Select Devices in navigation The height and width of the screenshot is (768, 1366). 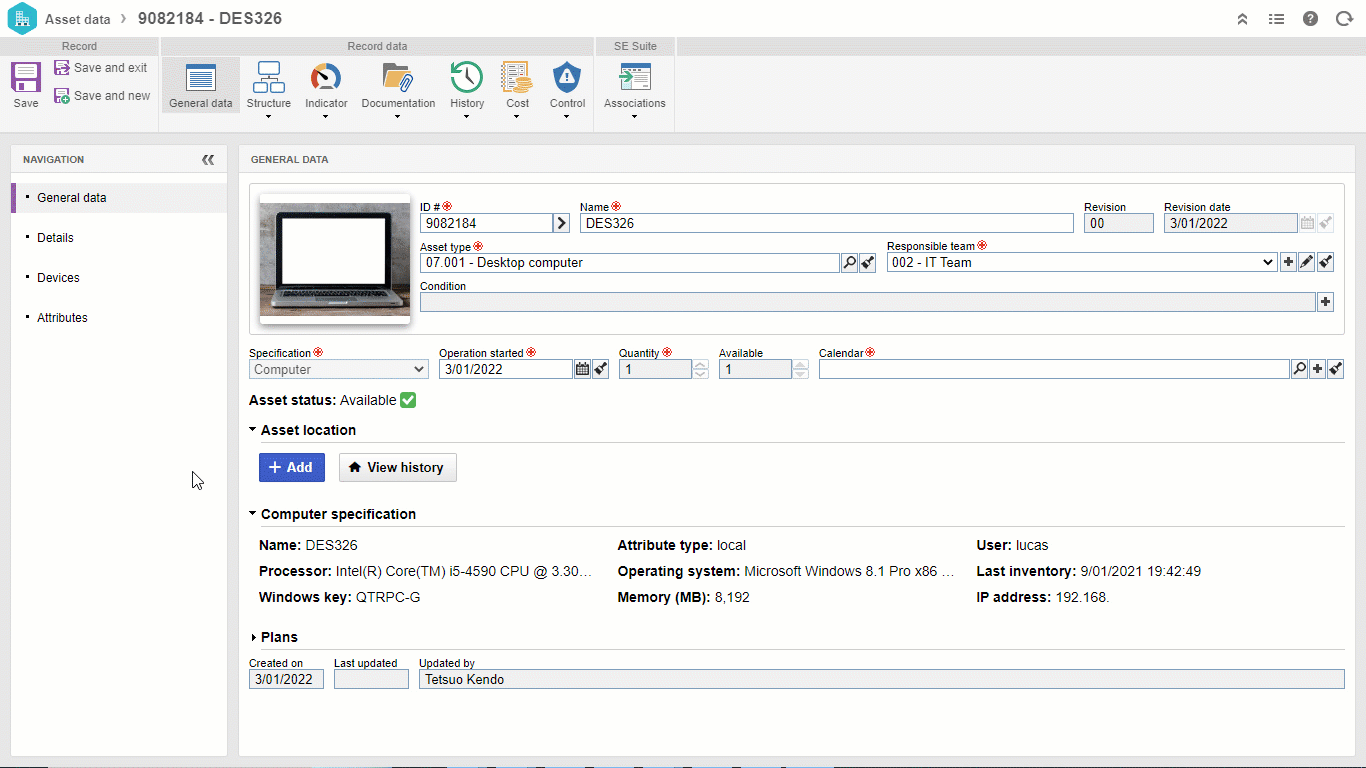click(x=119, y=278)
